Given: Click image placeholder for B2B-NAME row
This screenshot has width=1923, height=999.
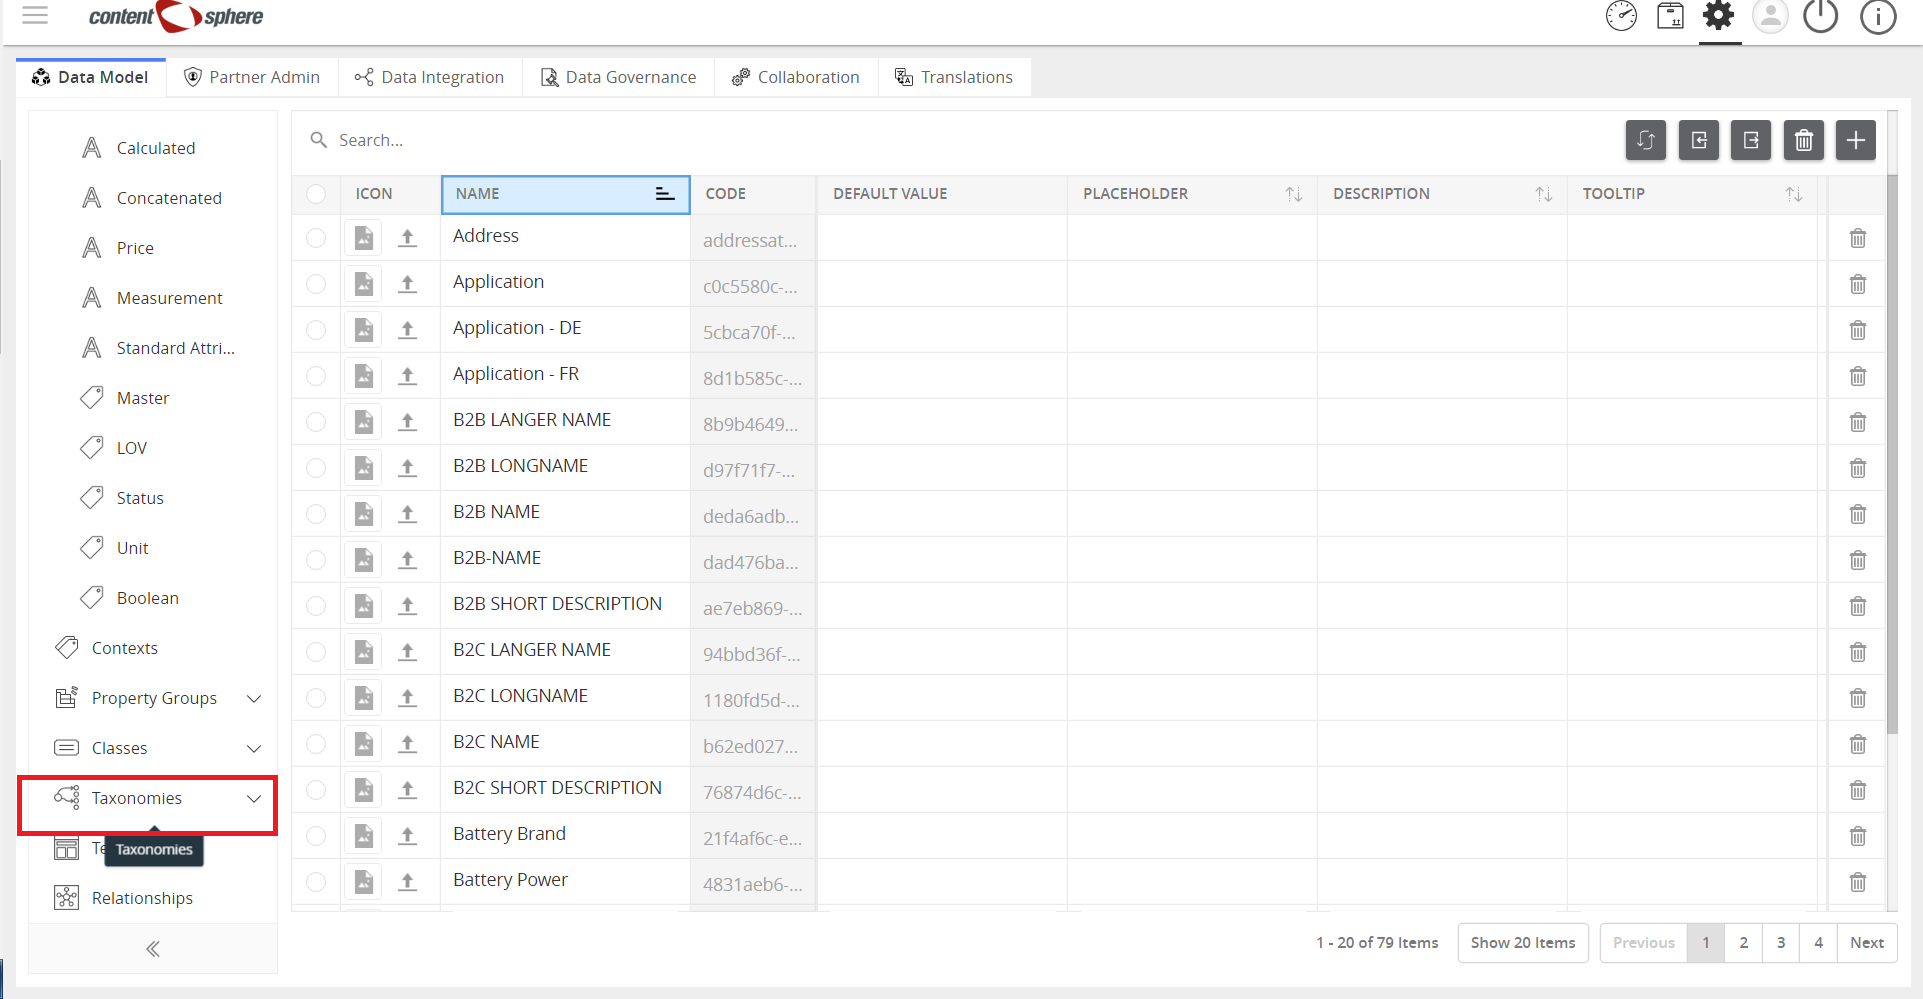Looking at the screenshot, I should click(x=364, y=560).
